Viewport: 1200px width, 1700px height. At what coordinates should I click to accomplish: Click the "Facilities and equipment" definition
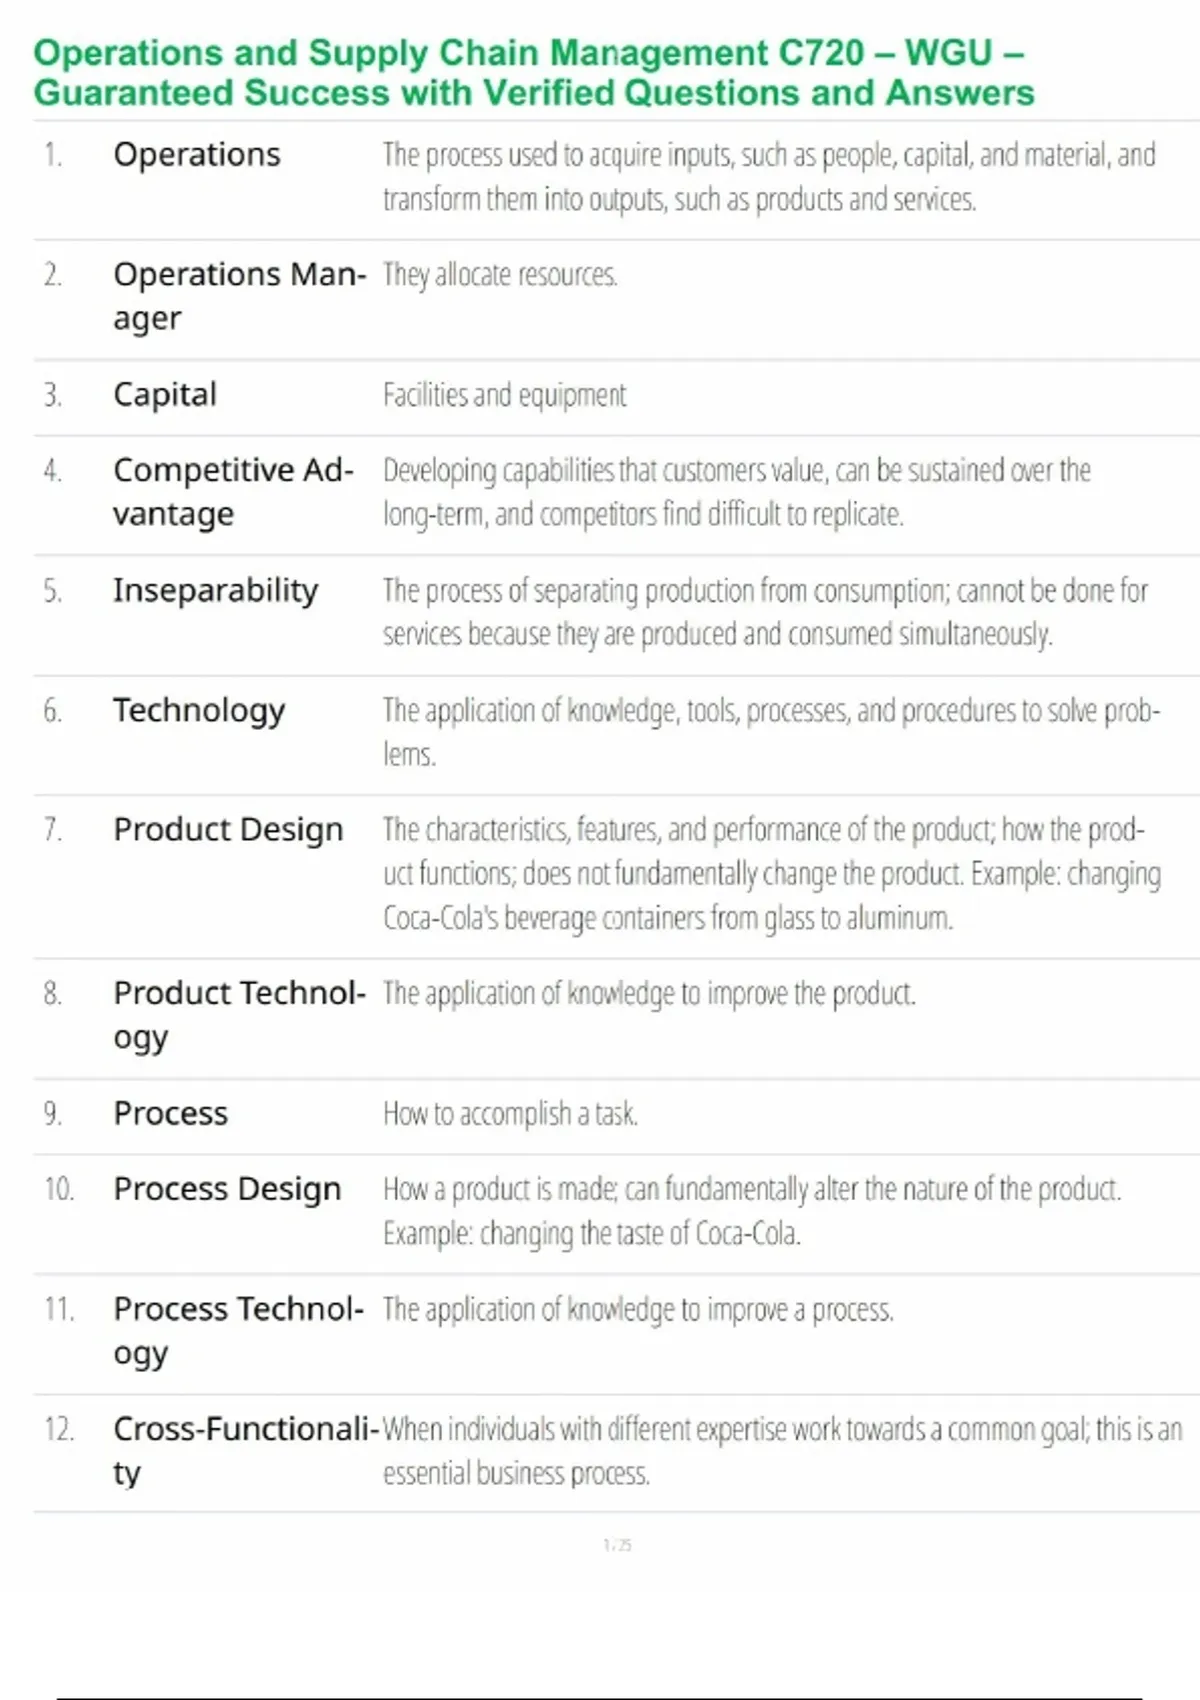(505, 395)
